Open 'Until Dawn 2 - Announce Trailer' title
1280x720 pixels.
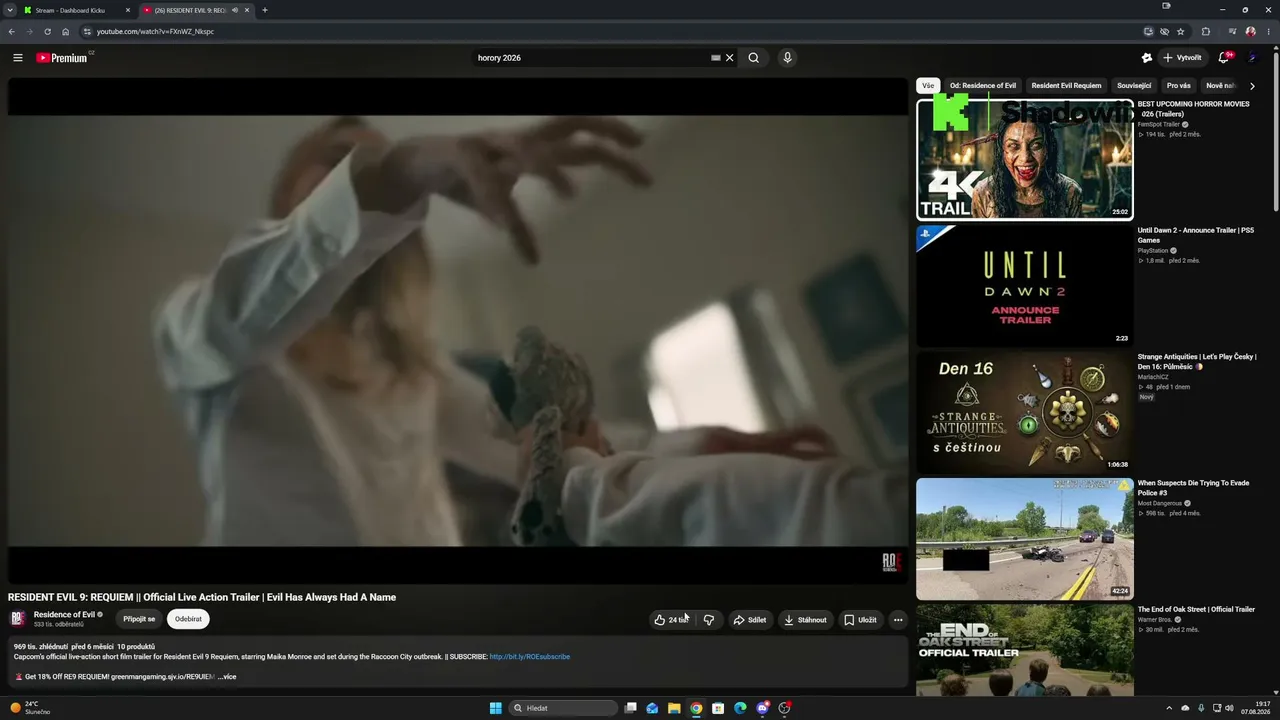point(1196,235)
